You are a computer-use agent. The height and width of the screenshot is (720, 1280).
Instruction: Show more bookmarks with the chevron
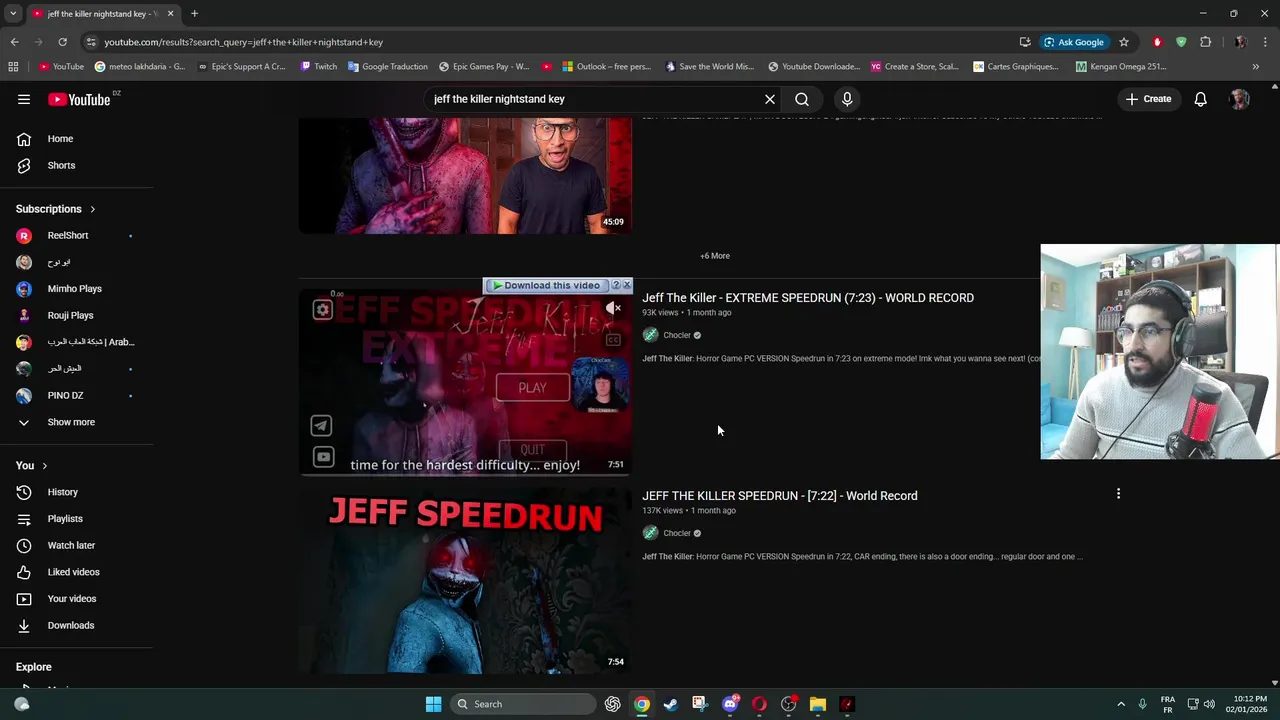click(1256, 67)
